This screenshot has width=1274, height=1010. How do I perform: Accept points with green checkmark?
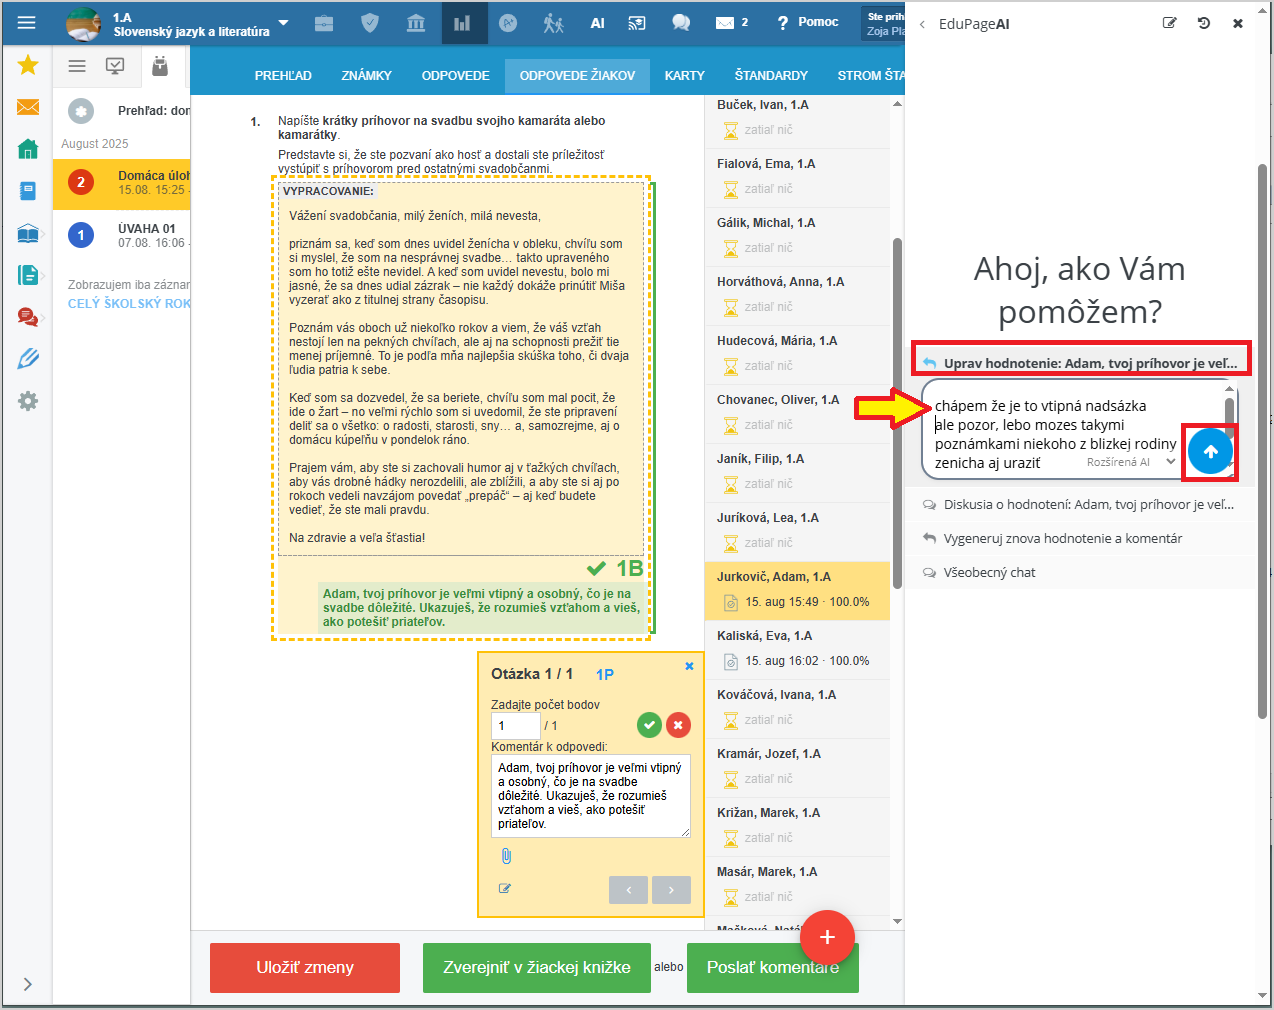649,725
